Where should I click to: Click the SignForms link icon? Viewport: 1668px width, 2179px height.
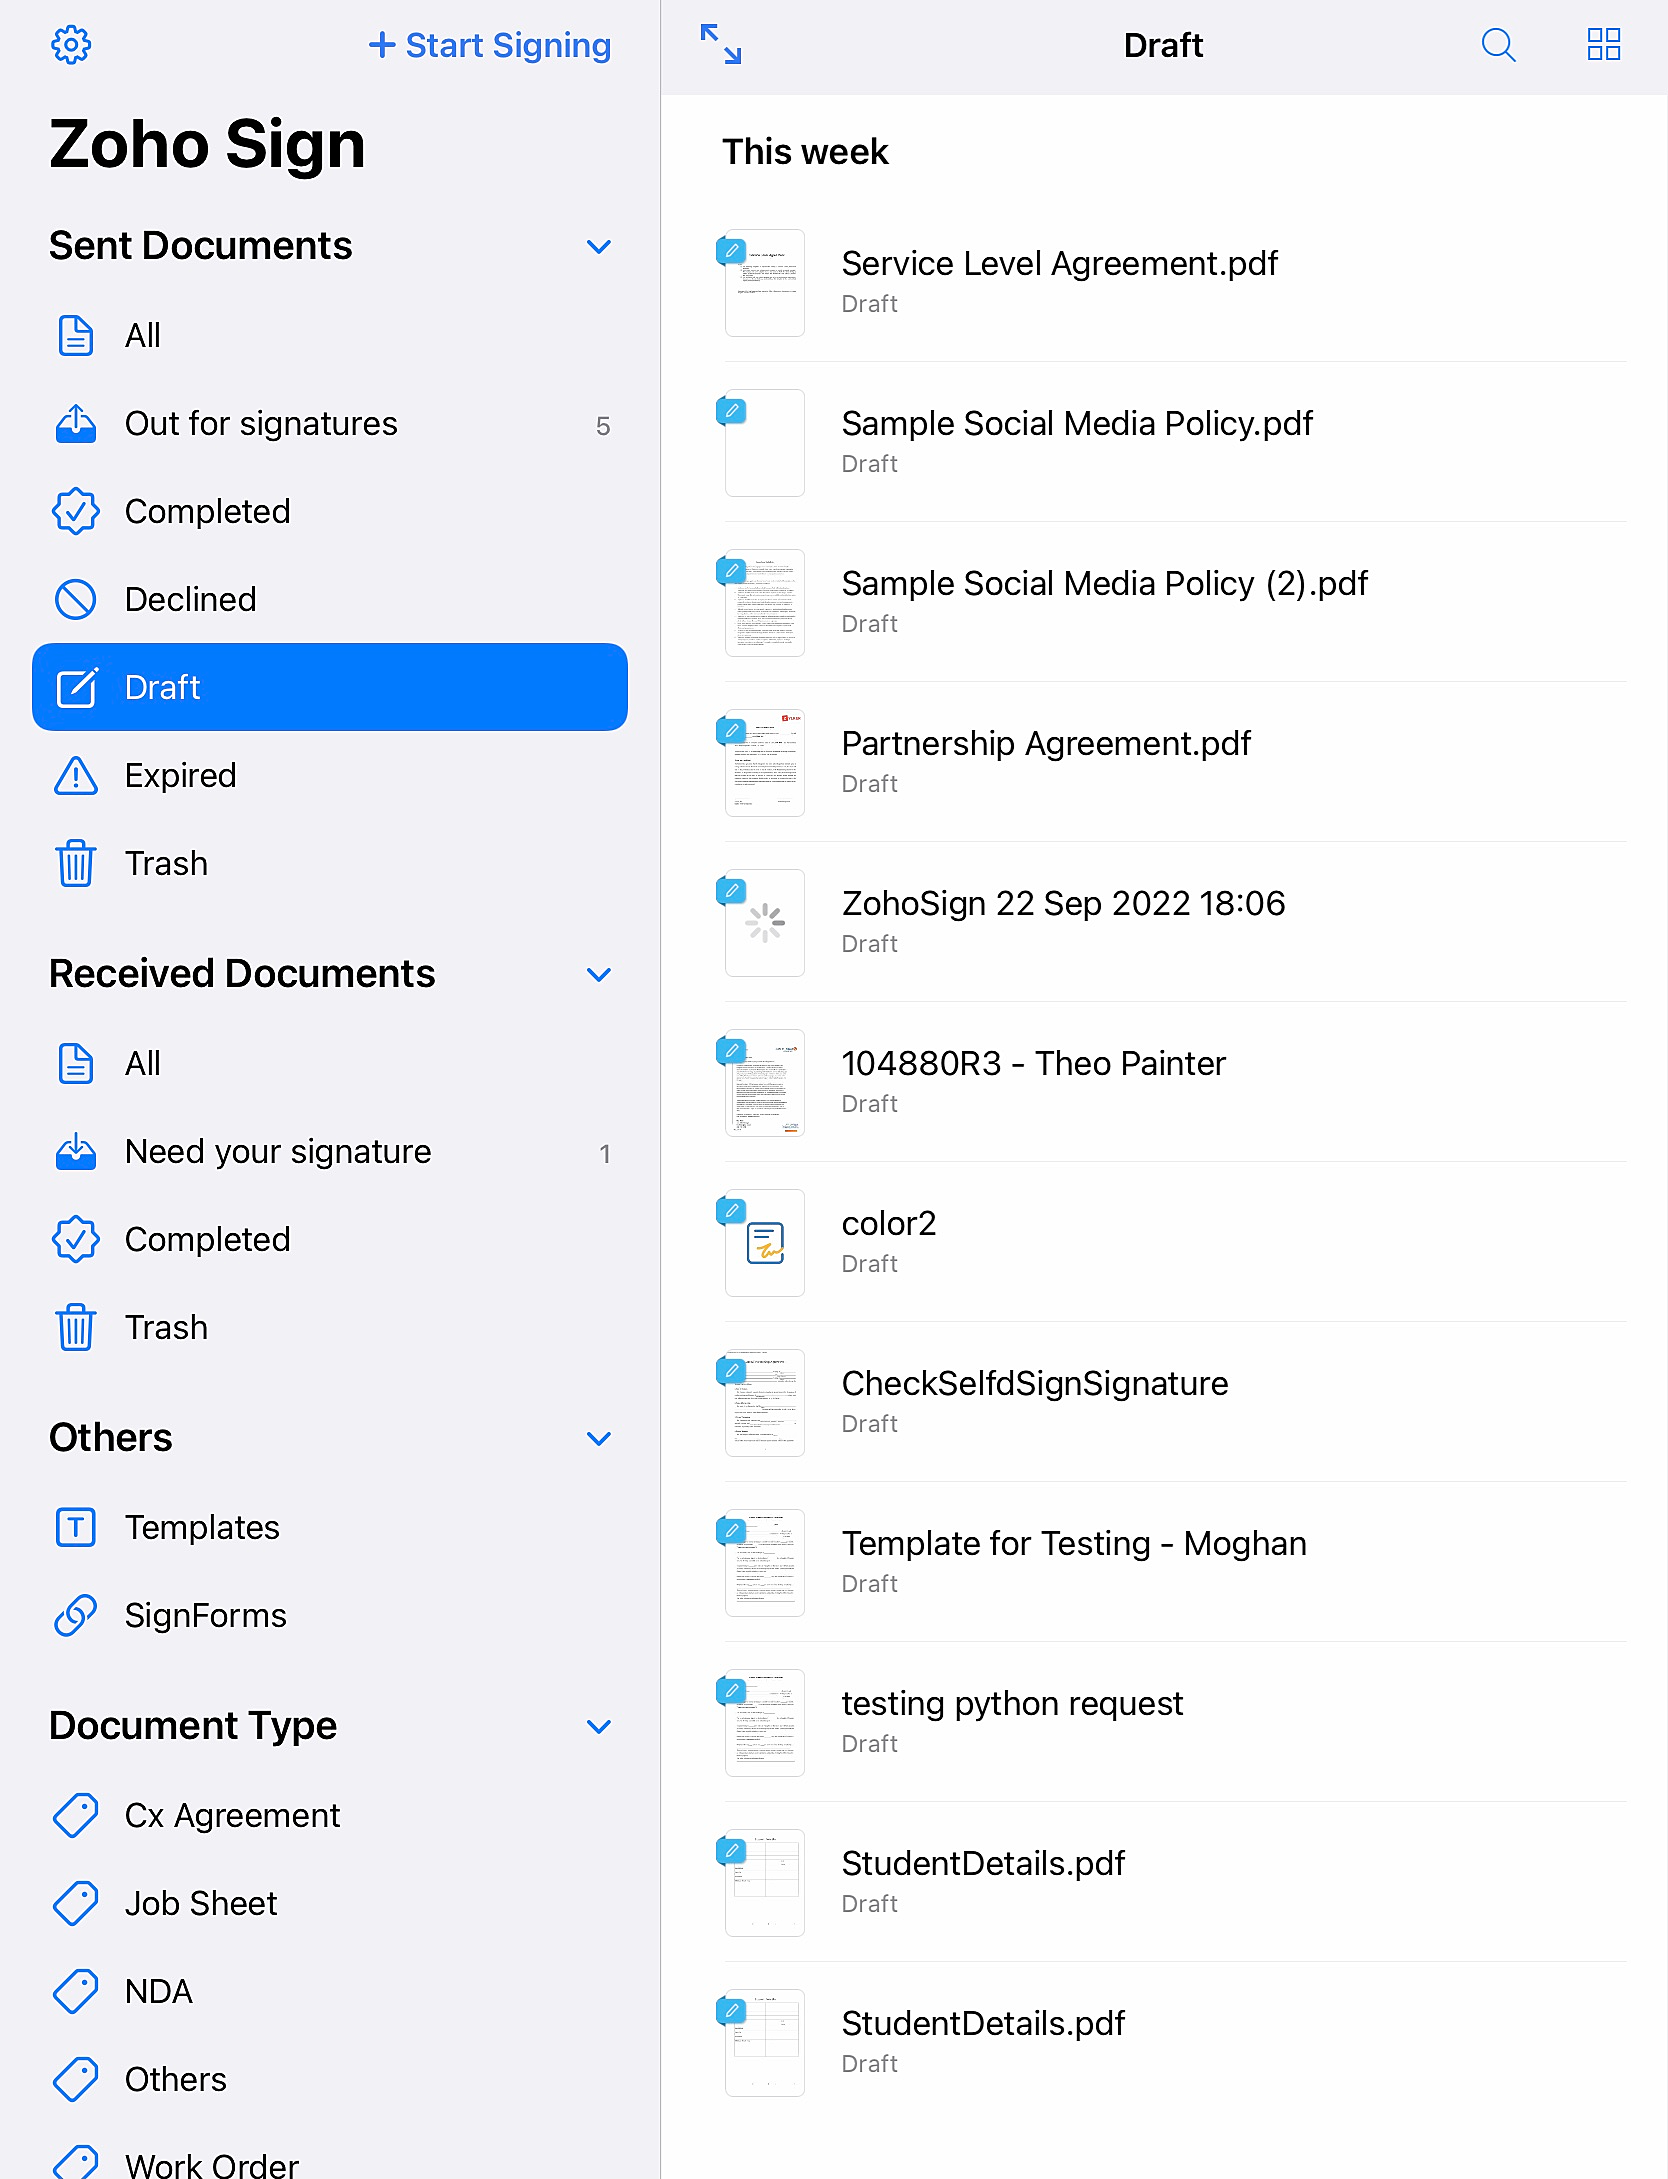(x=76, y=1615)
